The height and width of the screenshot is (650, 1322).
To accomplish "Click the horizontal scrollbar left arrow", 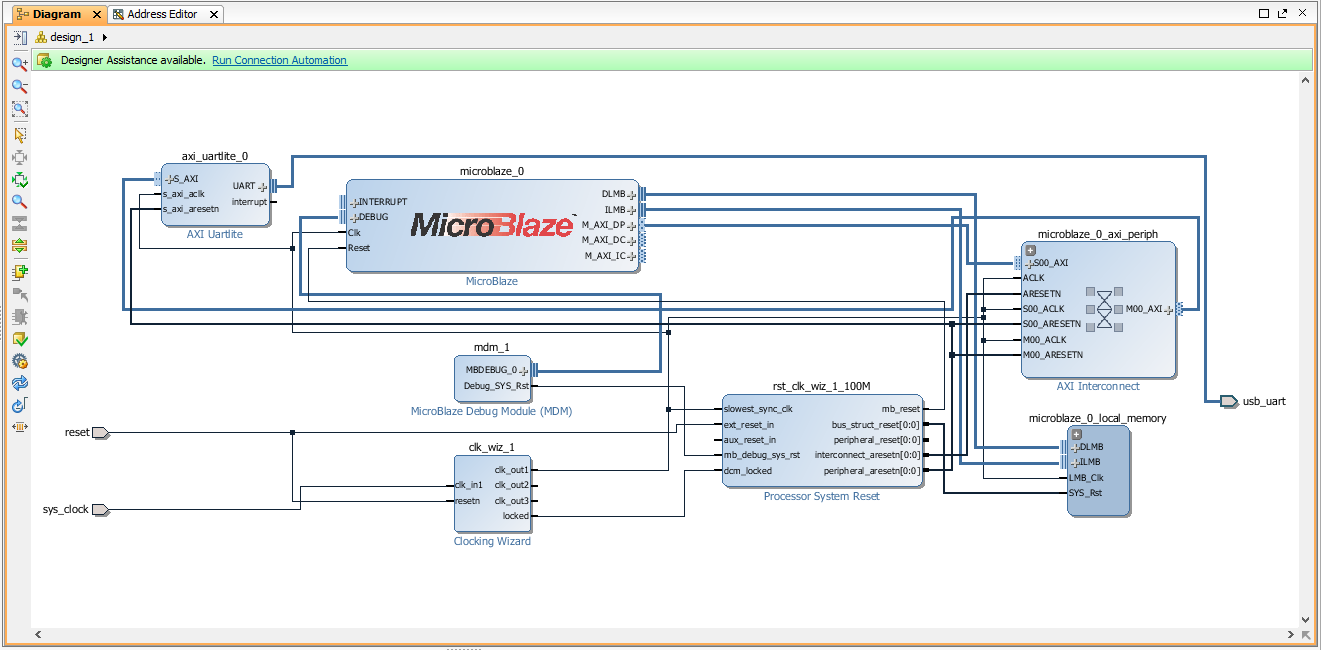I will tap(38, 634).
